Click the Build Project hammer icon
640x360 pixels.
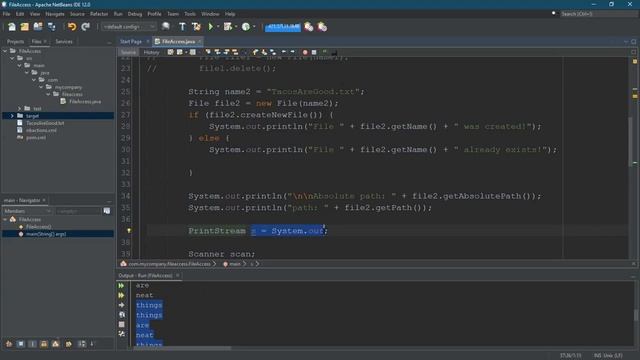pyautogui.click(x=182, y=27)
